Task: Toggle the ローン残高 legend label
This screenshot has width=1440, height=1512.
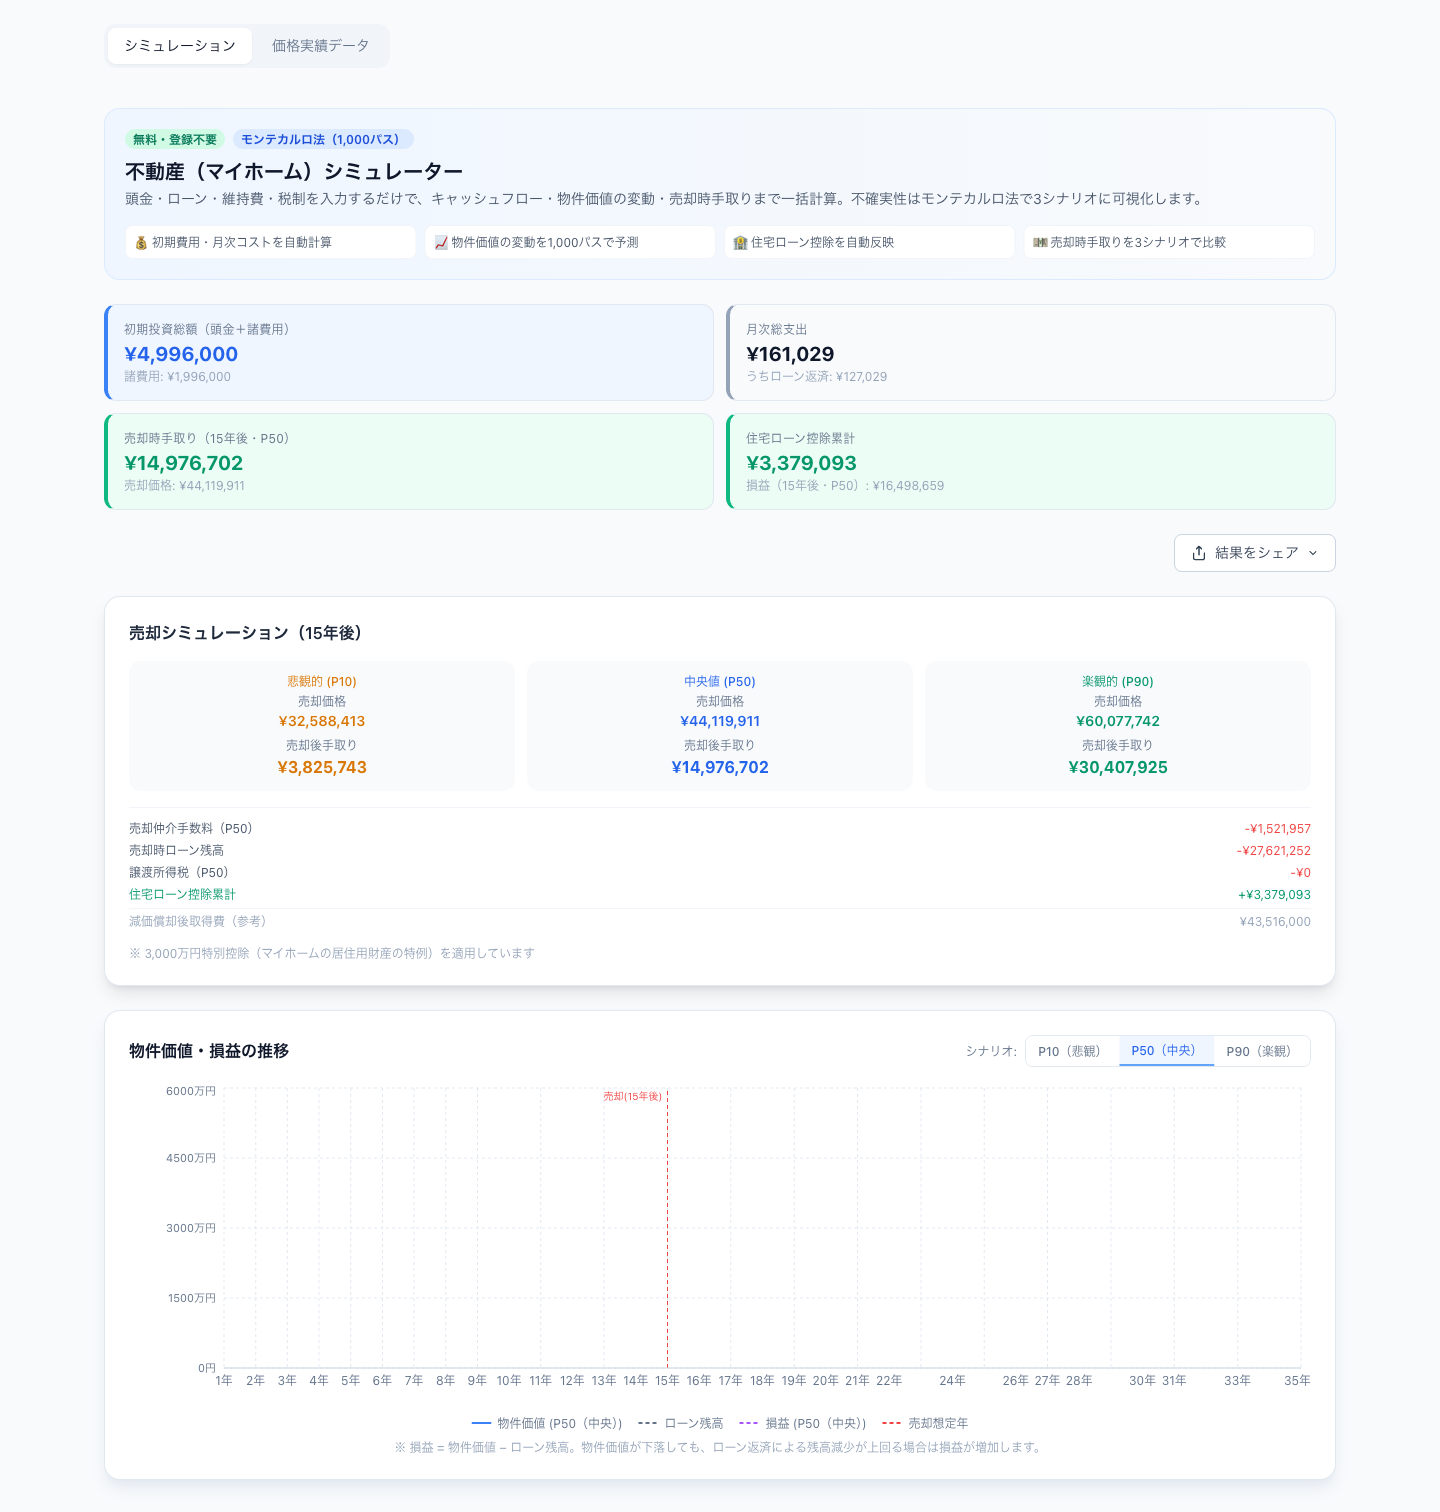Action: [x=694, y=1423]
